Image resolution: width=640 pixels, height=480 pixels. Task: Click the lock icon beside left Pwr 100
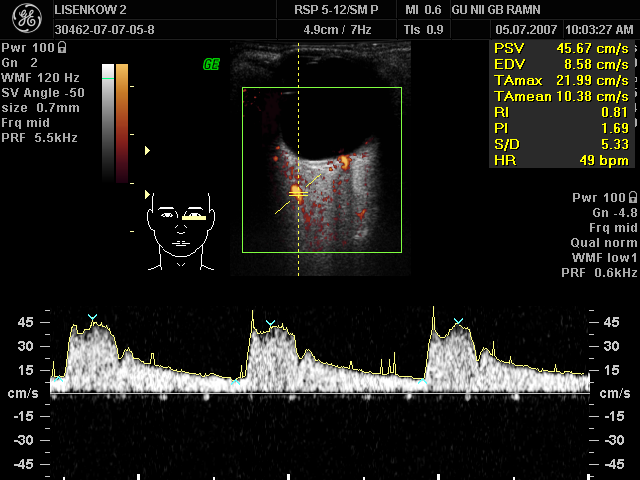pyautogui.click(x=62, y=48)
